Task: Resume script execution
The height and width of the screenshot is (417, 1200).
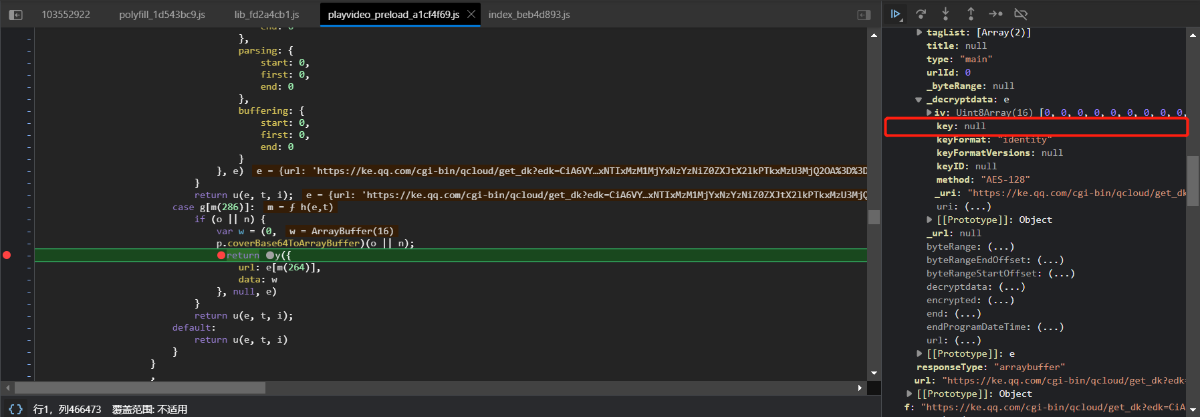Action: tap(896, 14)
